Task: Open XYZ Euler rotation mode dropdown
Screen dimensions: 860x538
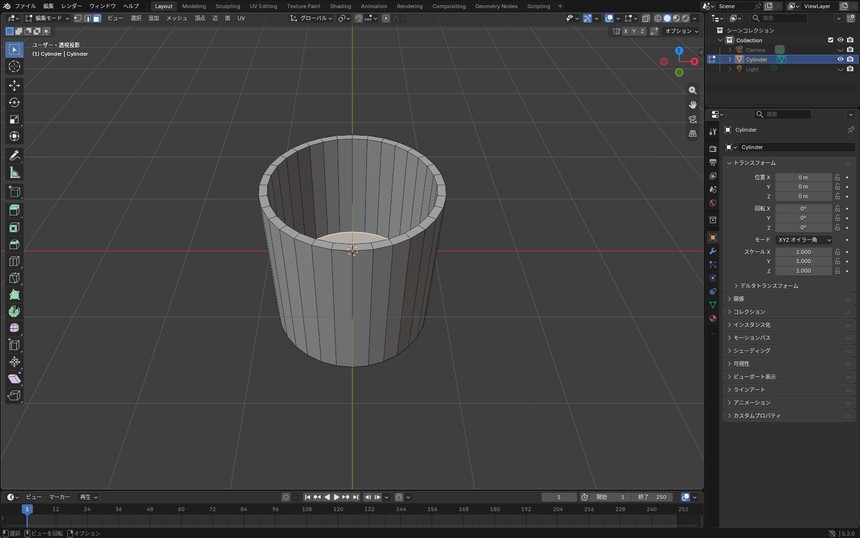Action: 804,240
